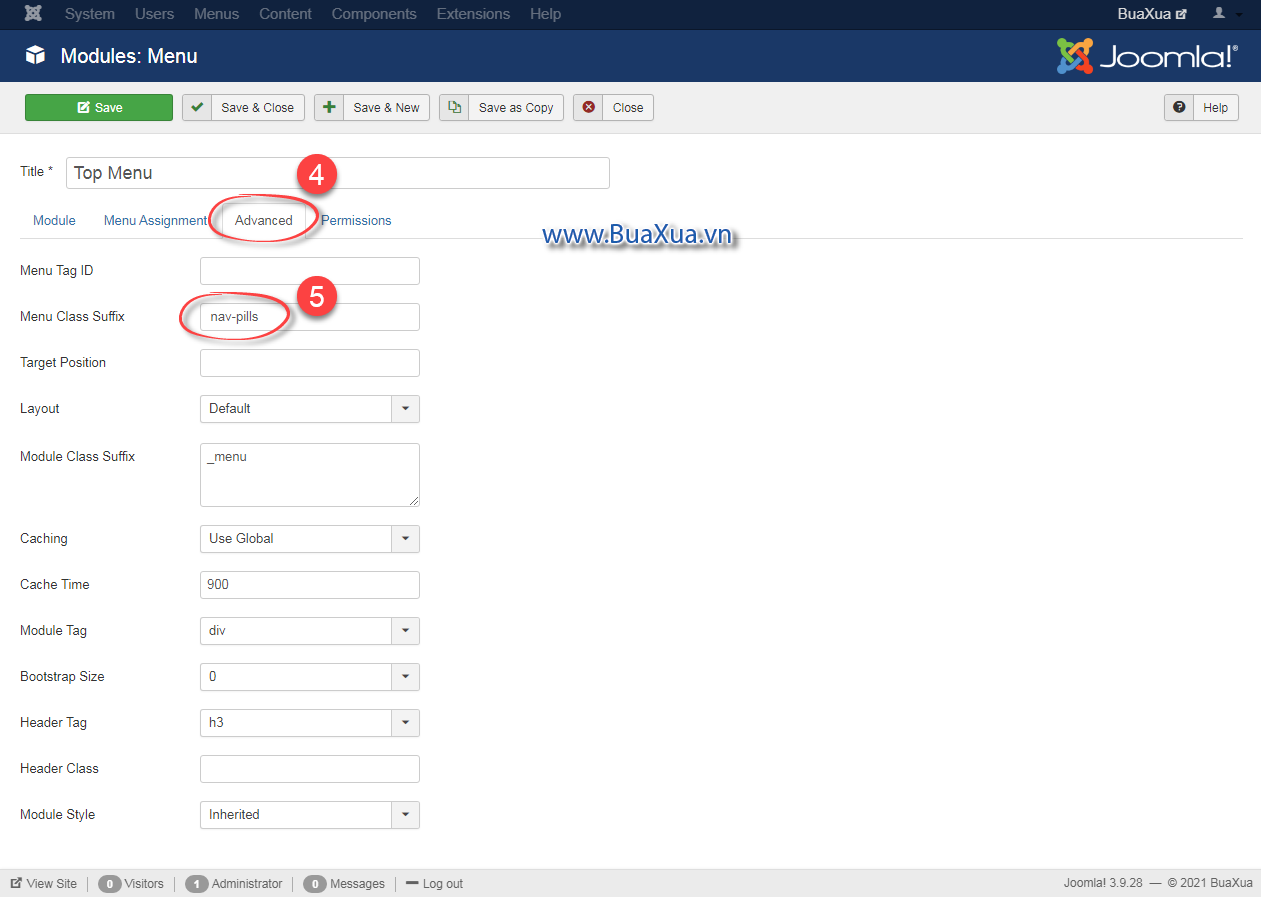Image resolution: width=1261 pixels, height=897 pixels.
Task: Open the Extensions menu
Action: coord(473,14)
